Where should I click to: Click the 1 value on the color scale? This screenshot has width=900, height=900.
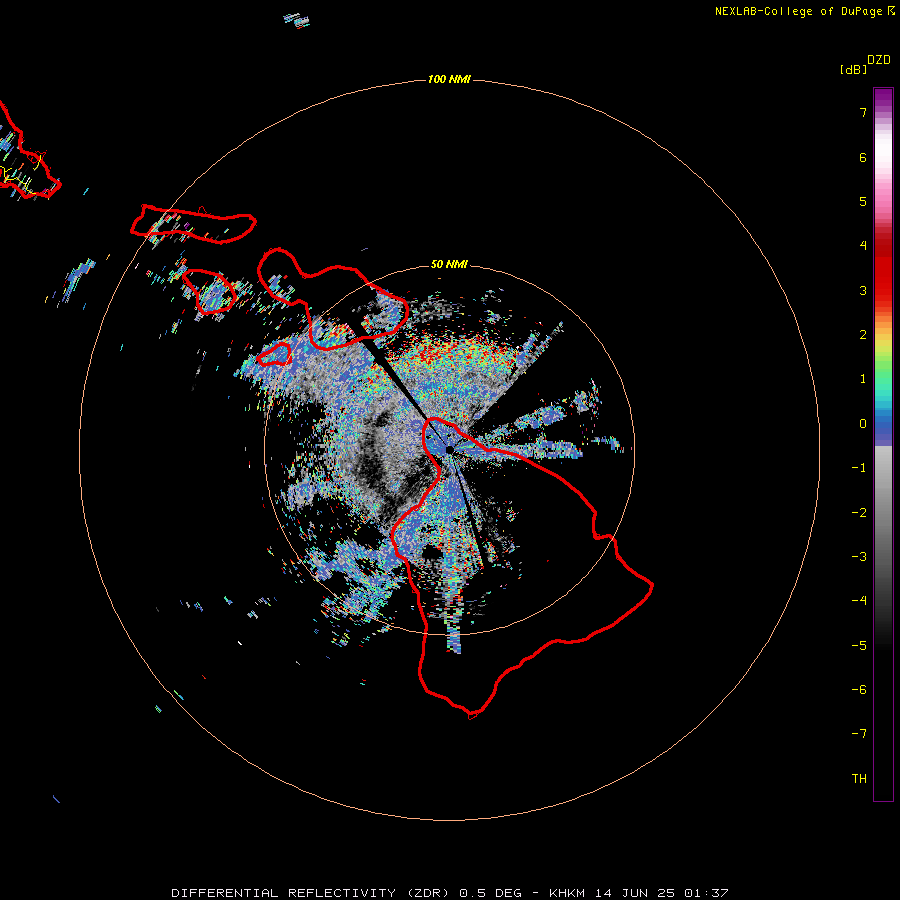[x=863, y=379]
